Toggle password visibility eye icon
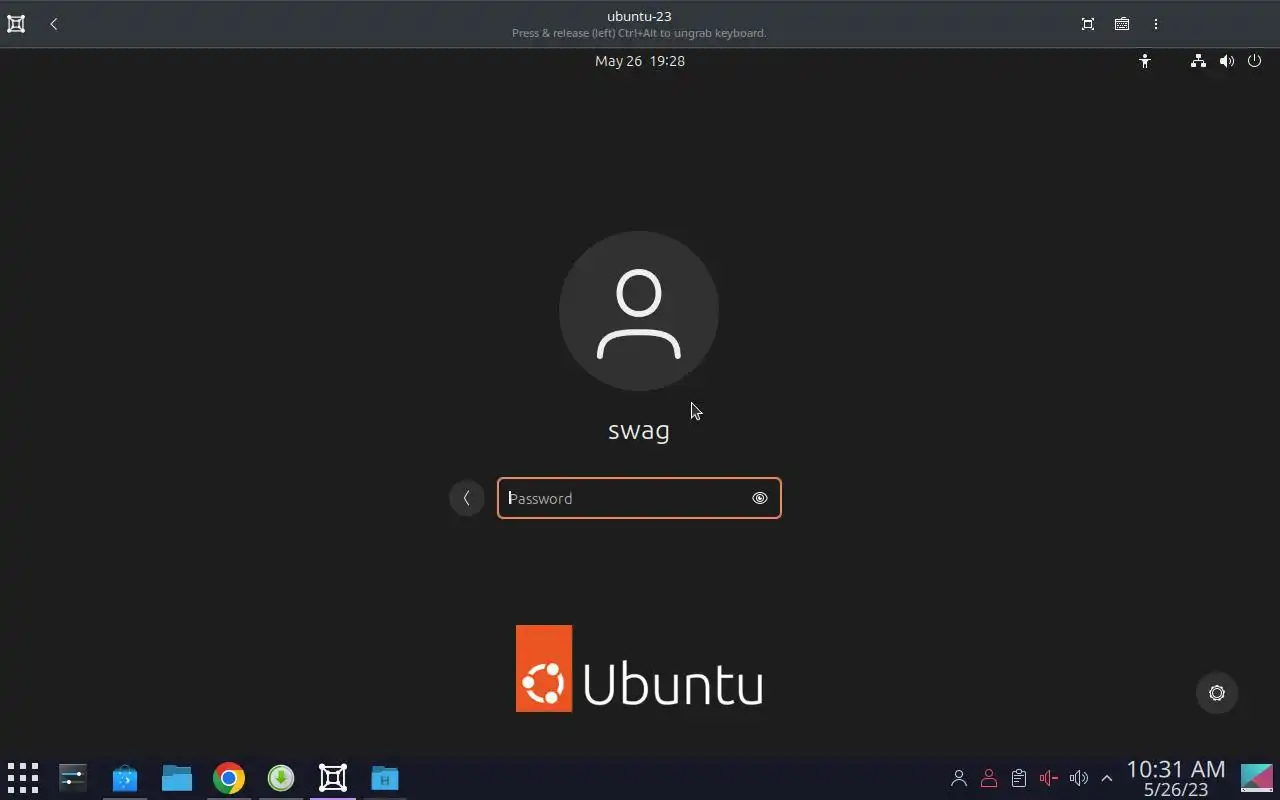Viewport: 1280px width, 800px height. 760,498
